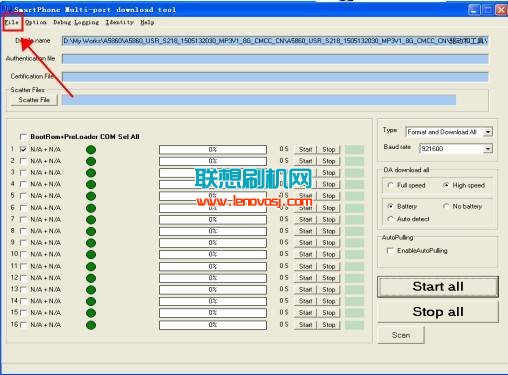
Task: Toggle BootRom+PreLoader COM Sel All checkbox
Action: 23,137
